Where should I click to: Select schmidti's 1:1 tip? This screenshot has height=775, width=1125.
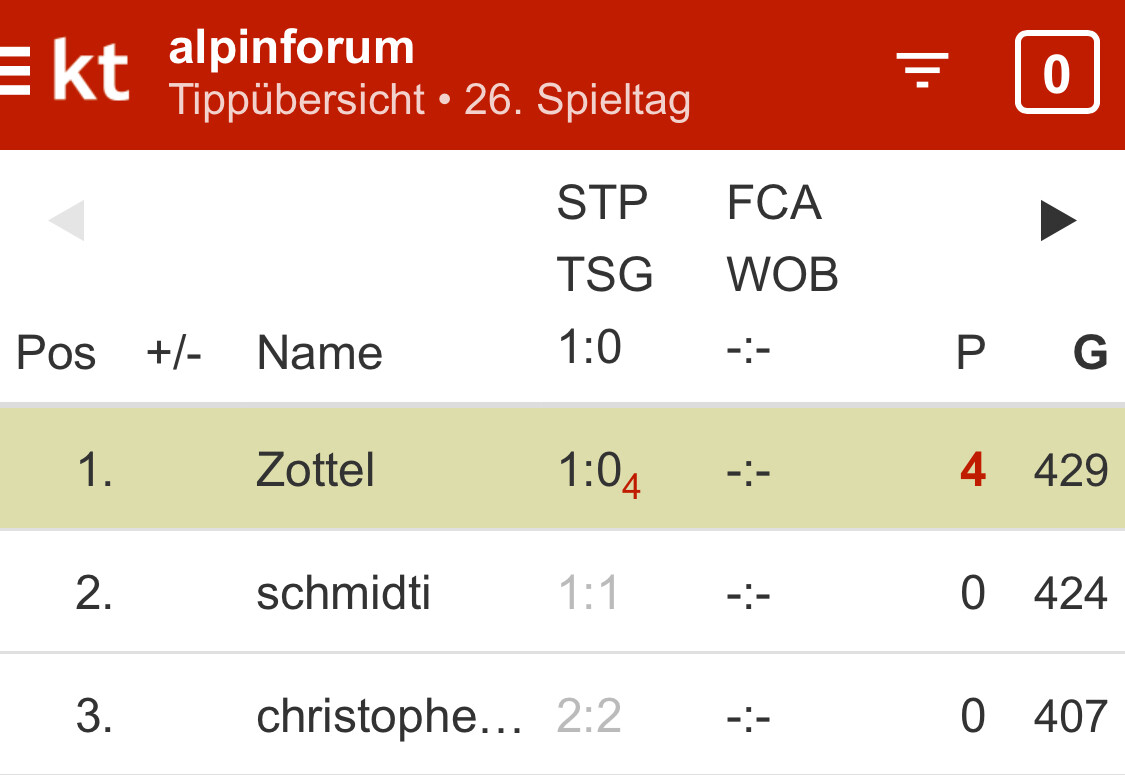click(588, 594)
